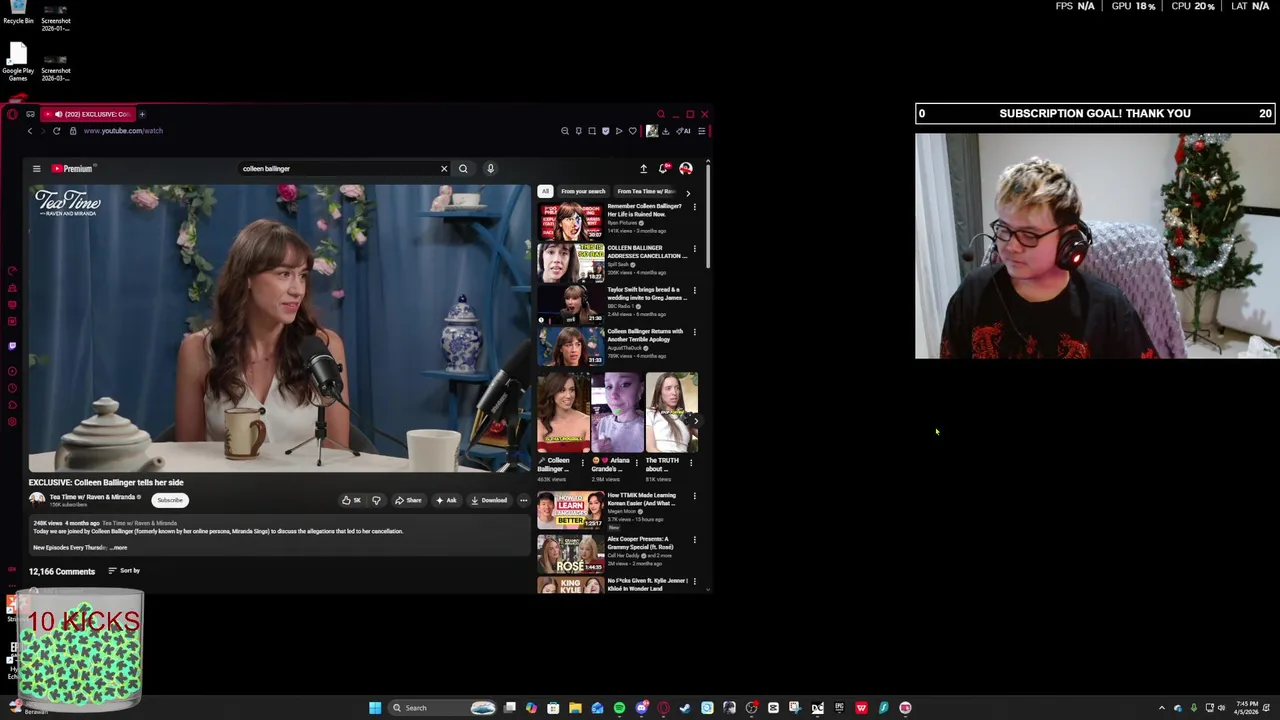
Task: Select the 'From your search' chip
Action: tap(583, 191)
